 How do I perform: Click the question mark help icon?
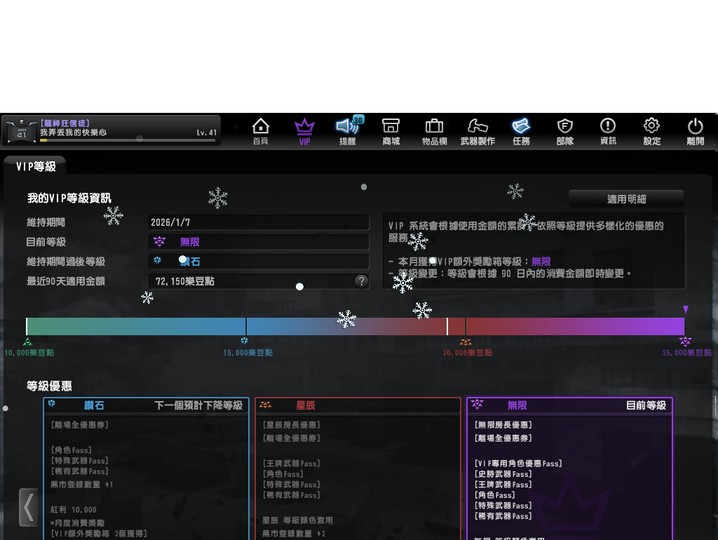[361, 281]
